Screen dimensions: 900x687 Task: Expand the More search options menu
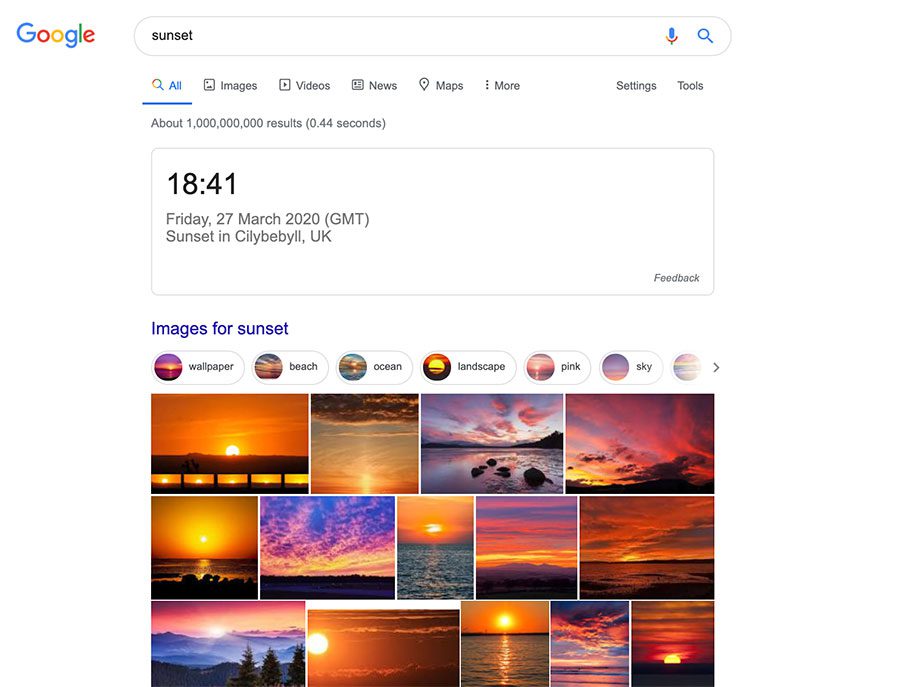(x=502, y=86)
